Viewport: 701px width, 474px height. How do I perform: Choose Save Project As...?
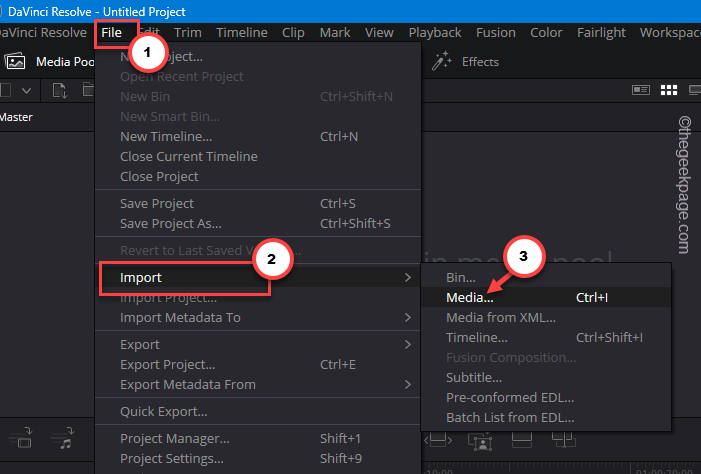click(x=258, y=224)
